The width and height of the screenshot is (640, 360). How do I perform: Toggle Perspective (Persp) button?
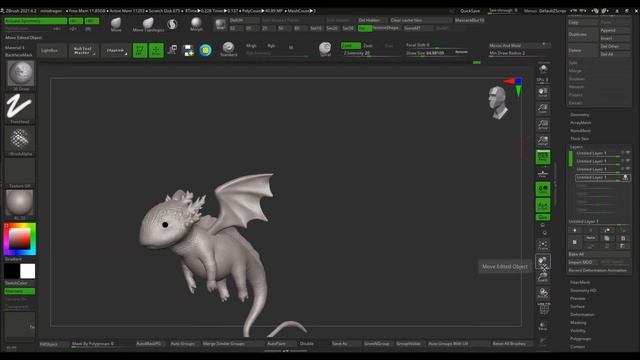coord(543,157)
